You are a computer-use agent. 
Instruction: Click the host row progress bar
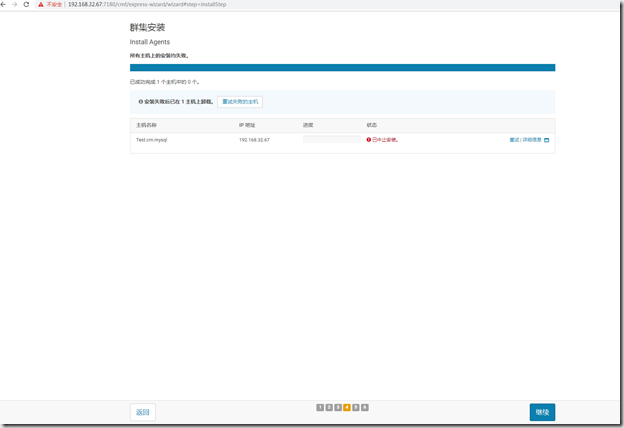coord(332,139)
